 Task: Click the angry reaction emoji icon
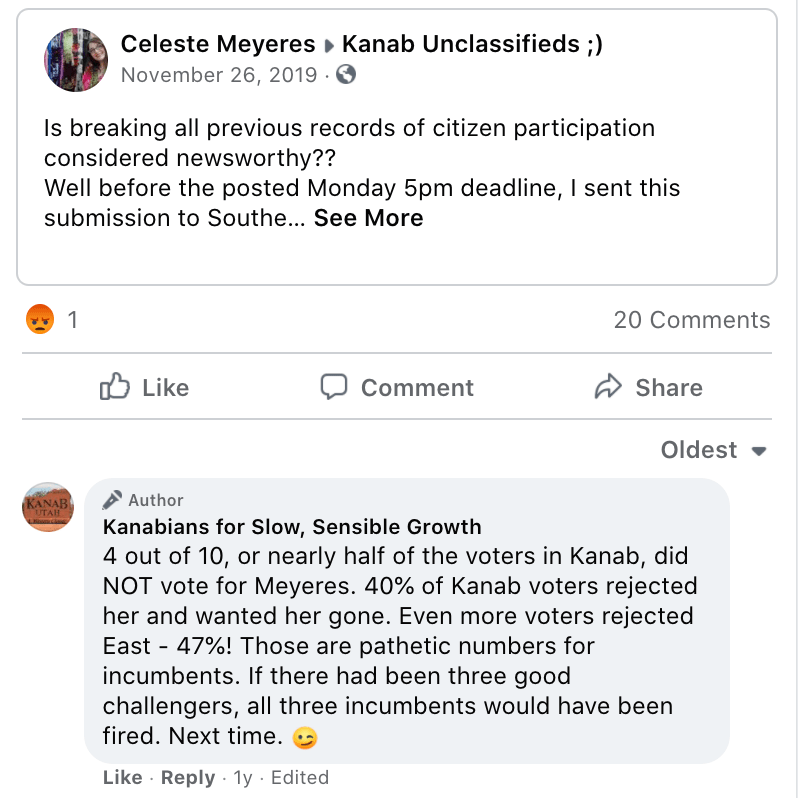pyautogui.click(x=40, y=320)
